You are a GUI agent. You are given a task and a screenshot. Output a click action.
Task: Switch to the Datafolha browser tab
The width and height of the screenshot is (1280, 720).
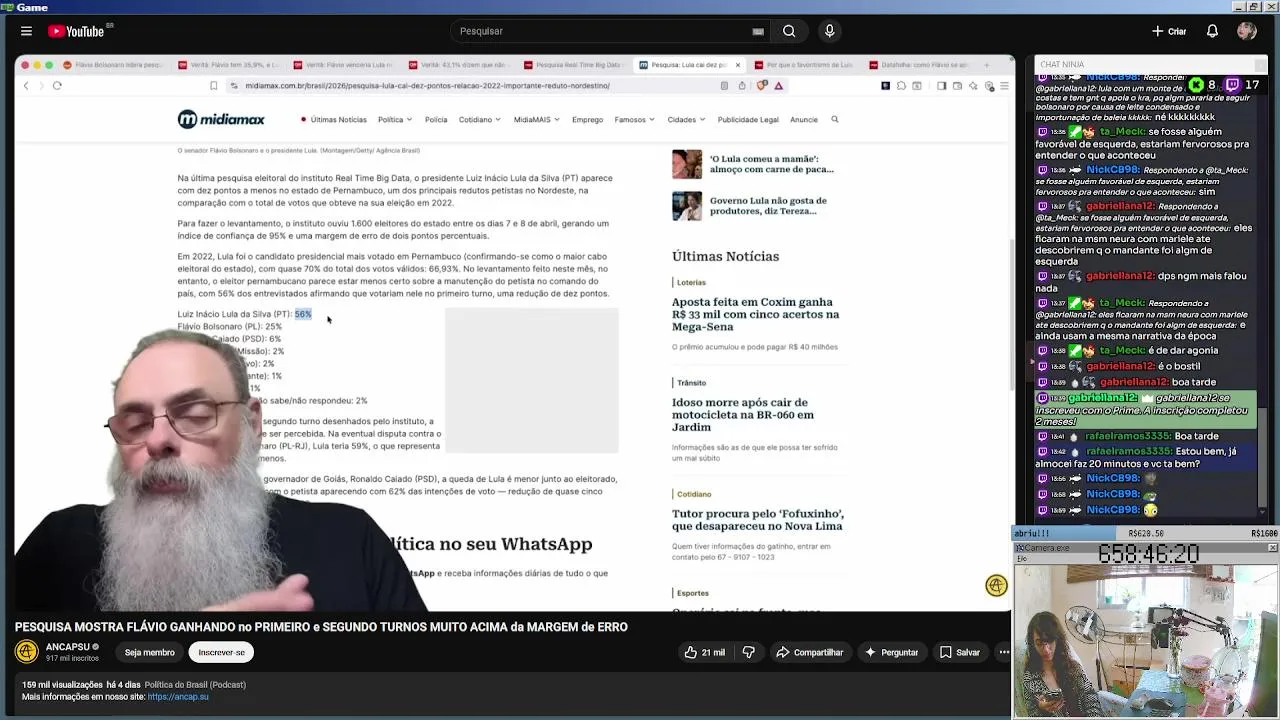921,65
